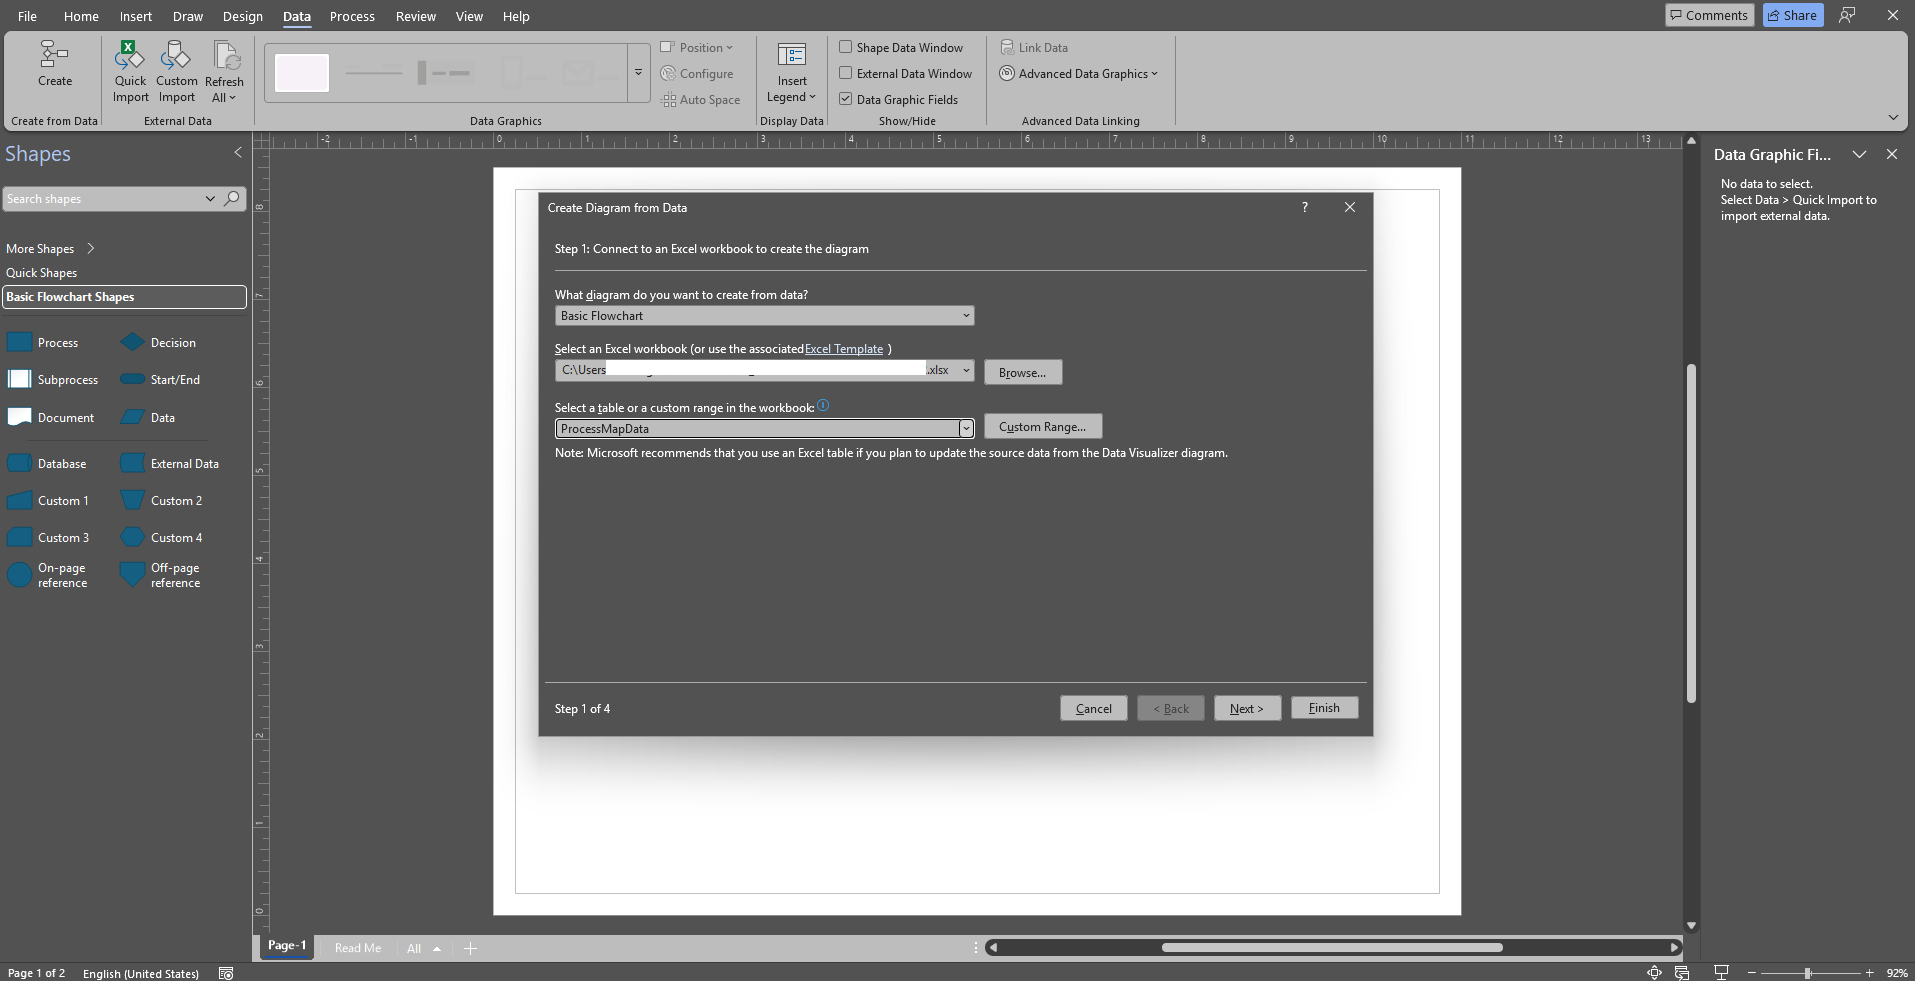Open the Excel Template link
This screenshot has width=1915, height=981.
tap(844, 349)
